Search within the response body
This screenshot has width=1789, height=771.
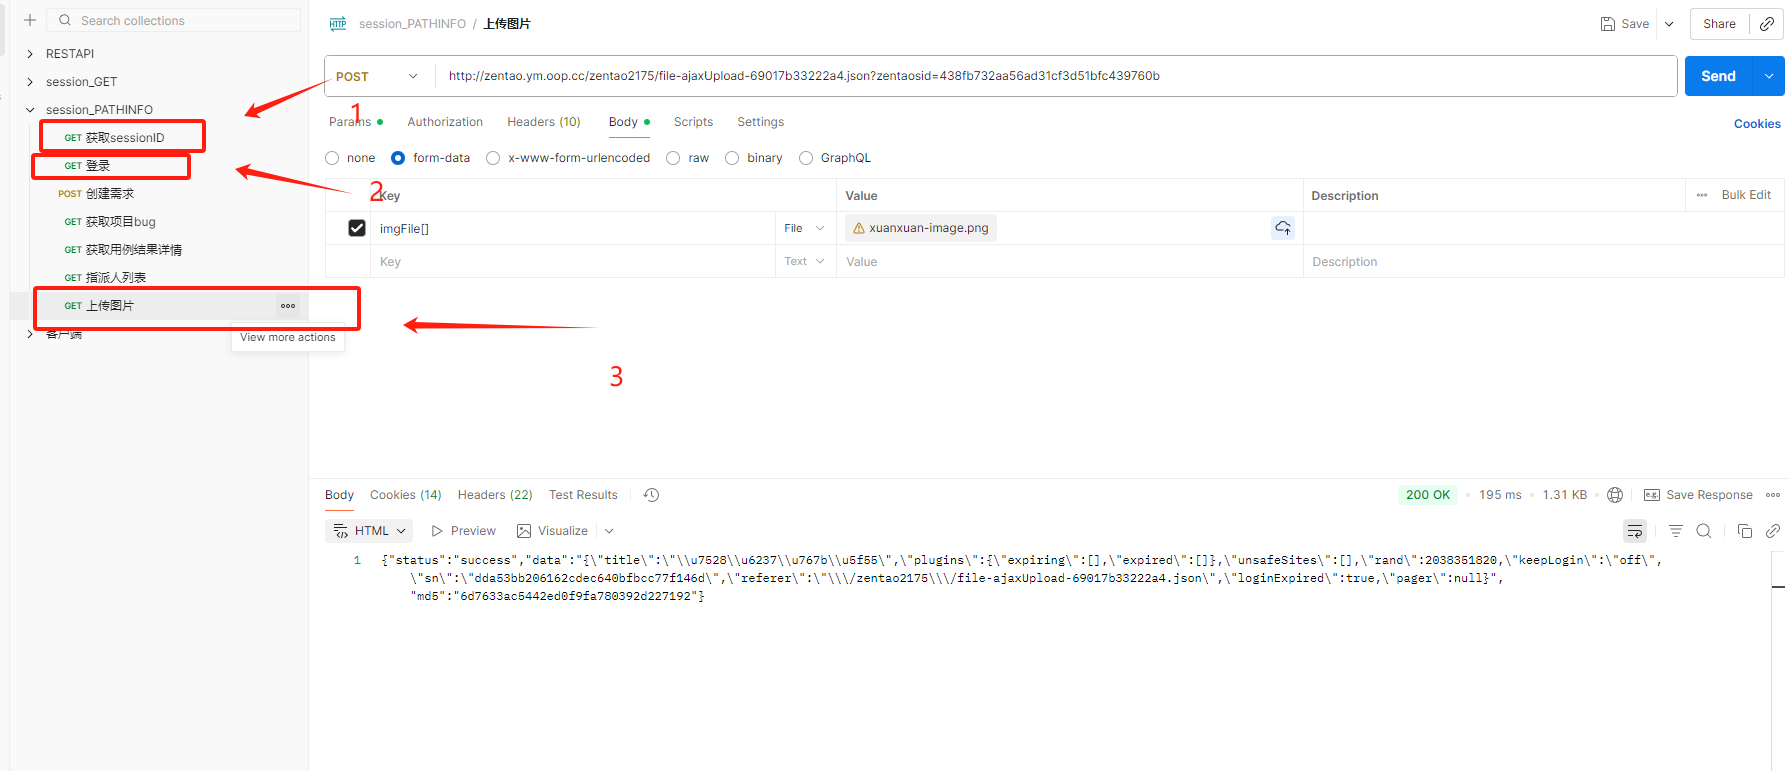1704,531
